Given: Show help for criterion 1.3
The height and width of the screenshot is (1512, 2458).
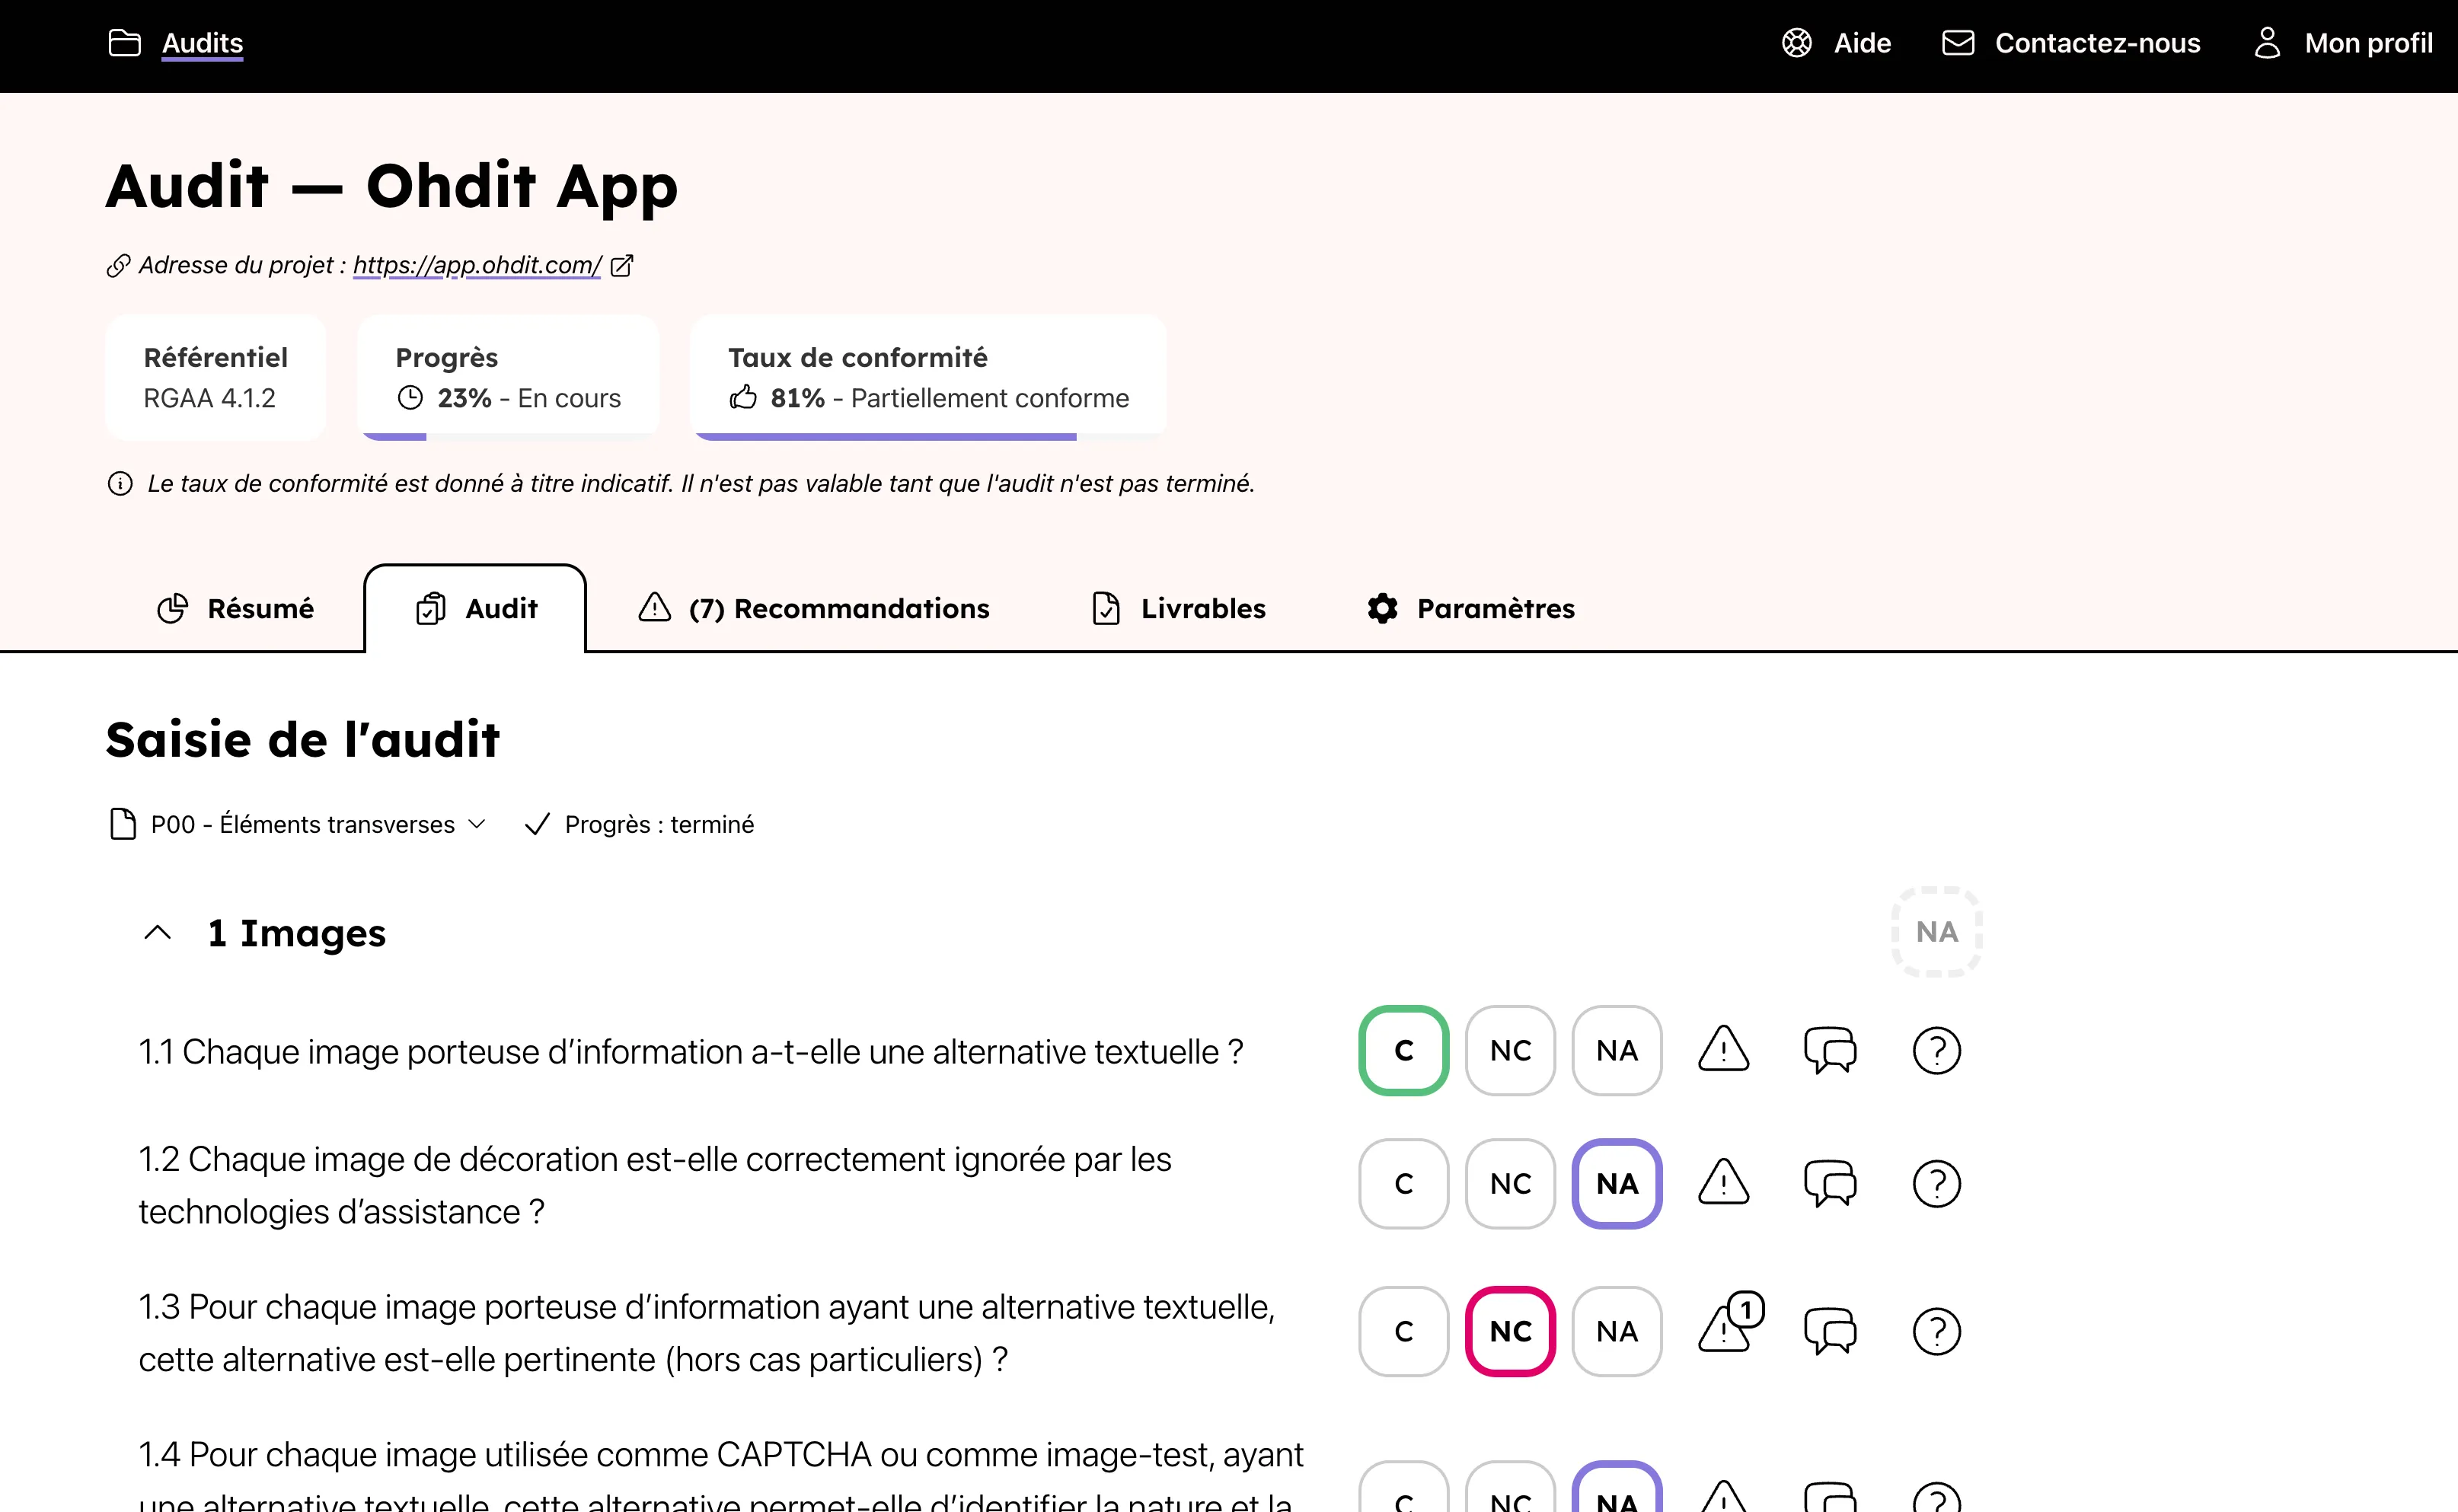Looking at the screenshot, I should (1936, 1332).
